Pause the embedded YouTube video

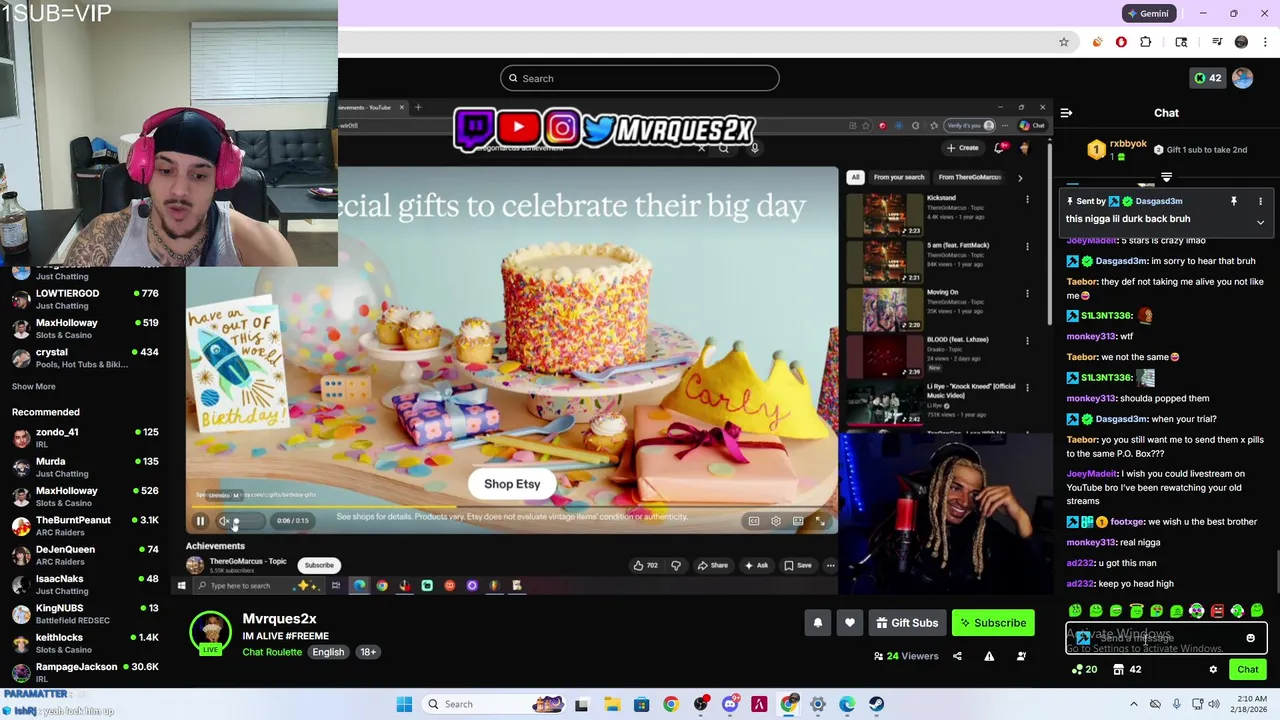click(x=200, y=520)
